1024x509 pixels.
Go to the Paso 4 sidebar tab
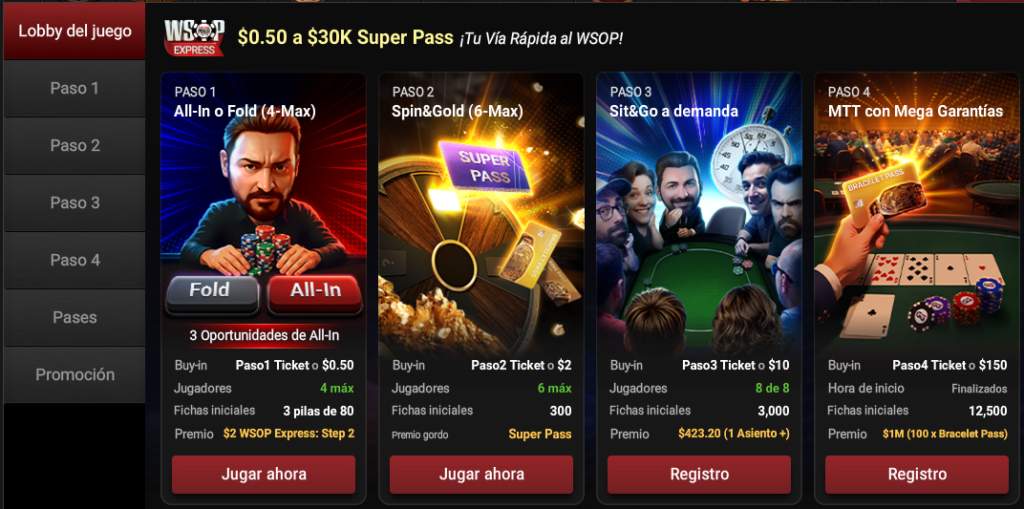click(x=74, y=260)
